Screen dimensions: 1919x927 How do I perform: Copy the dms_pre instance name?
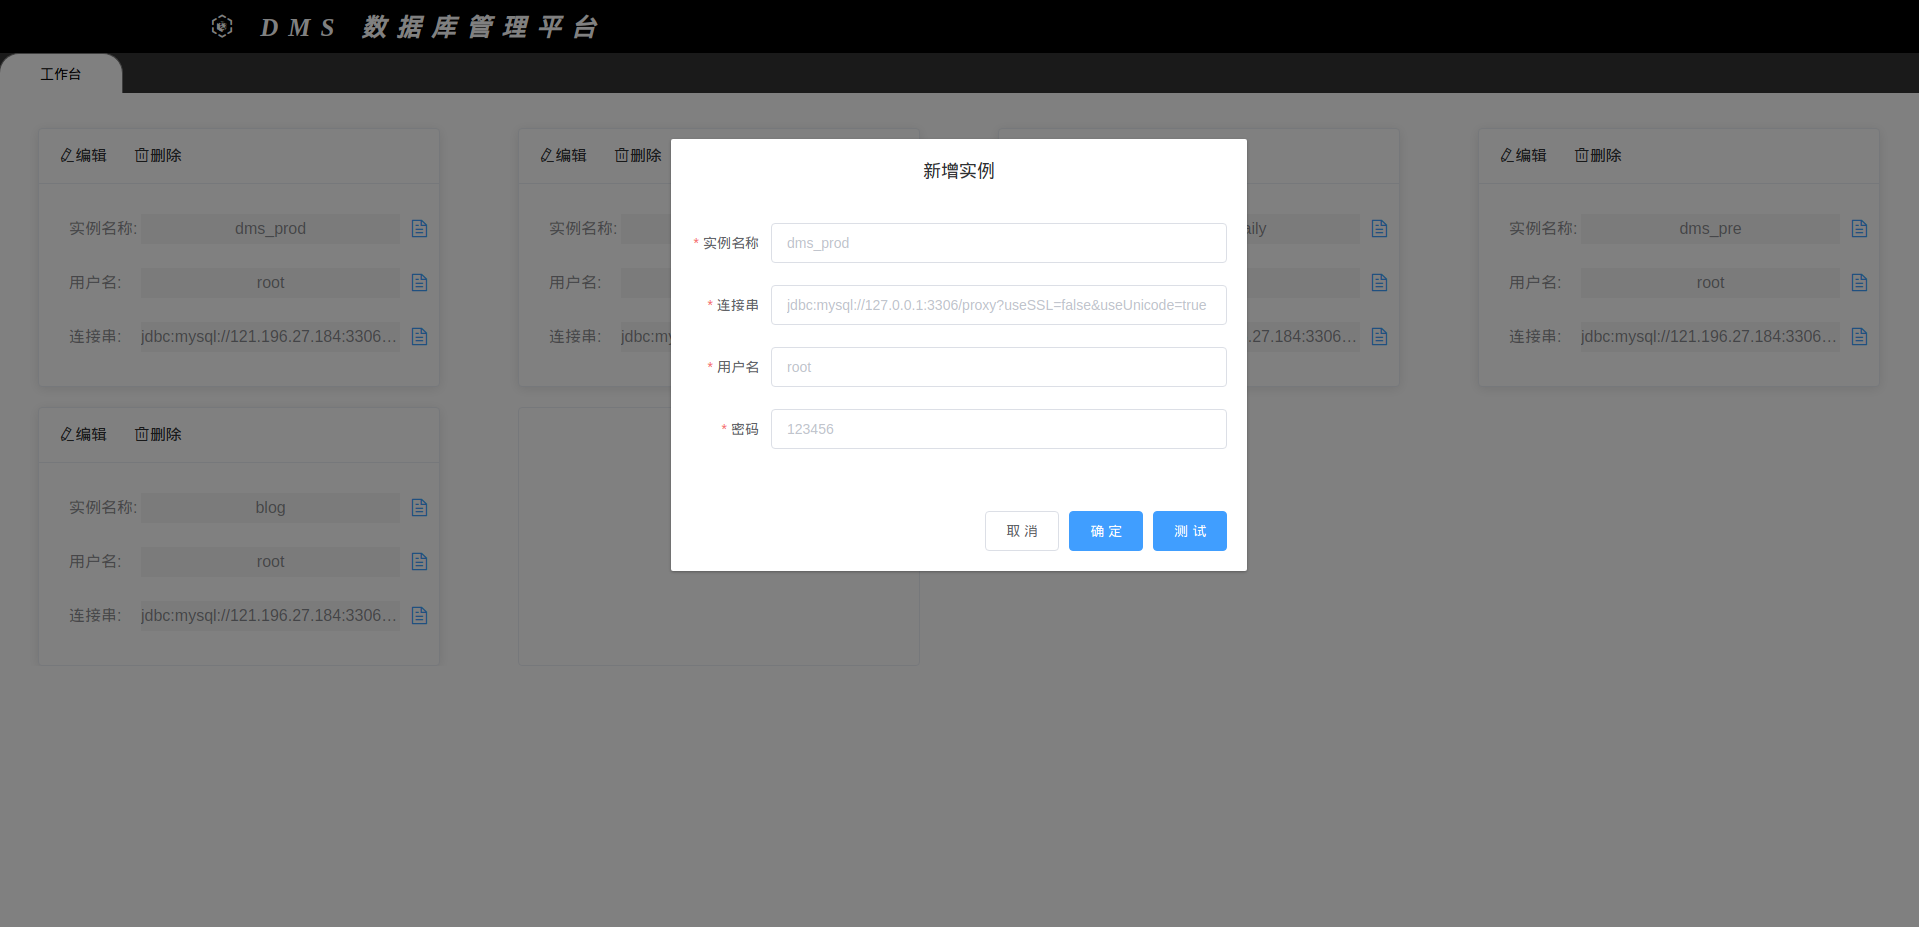pyautogui.click(x=1860, y=229)
